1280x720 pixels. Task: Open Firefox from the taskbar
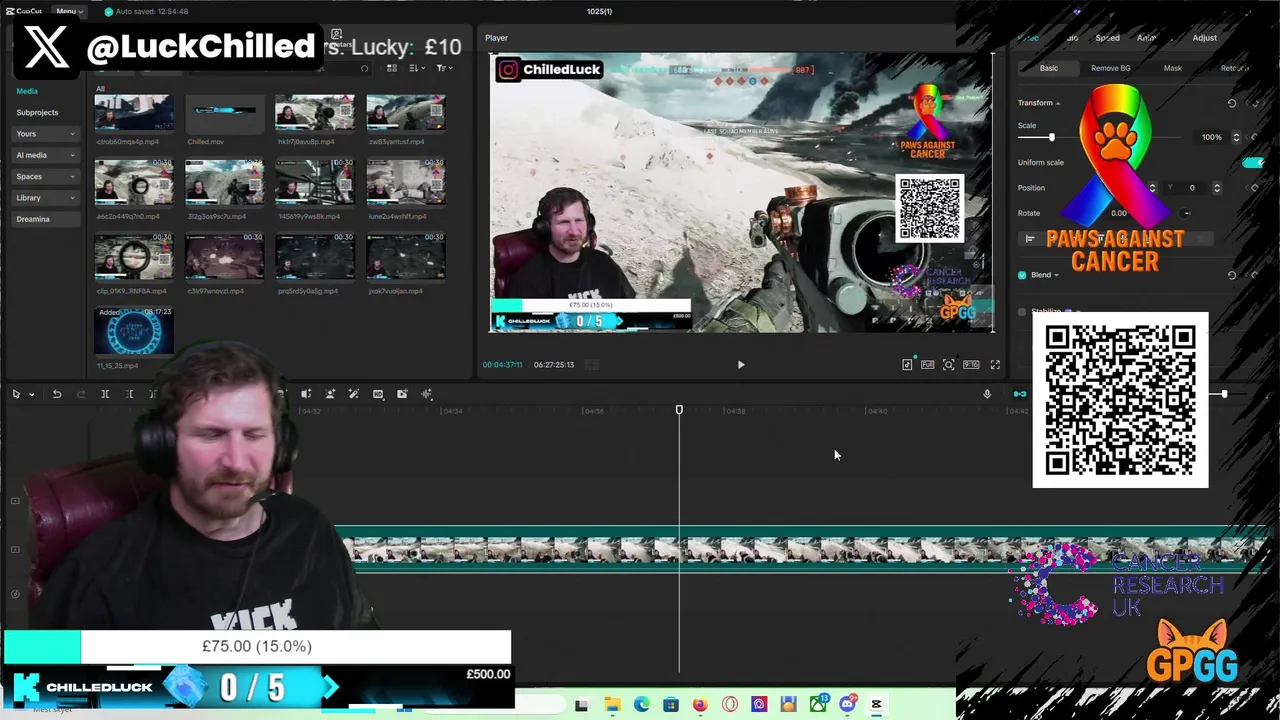click(x=700, y=705)
